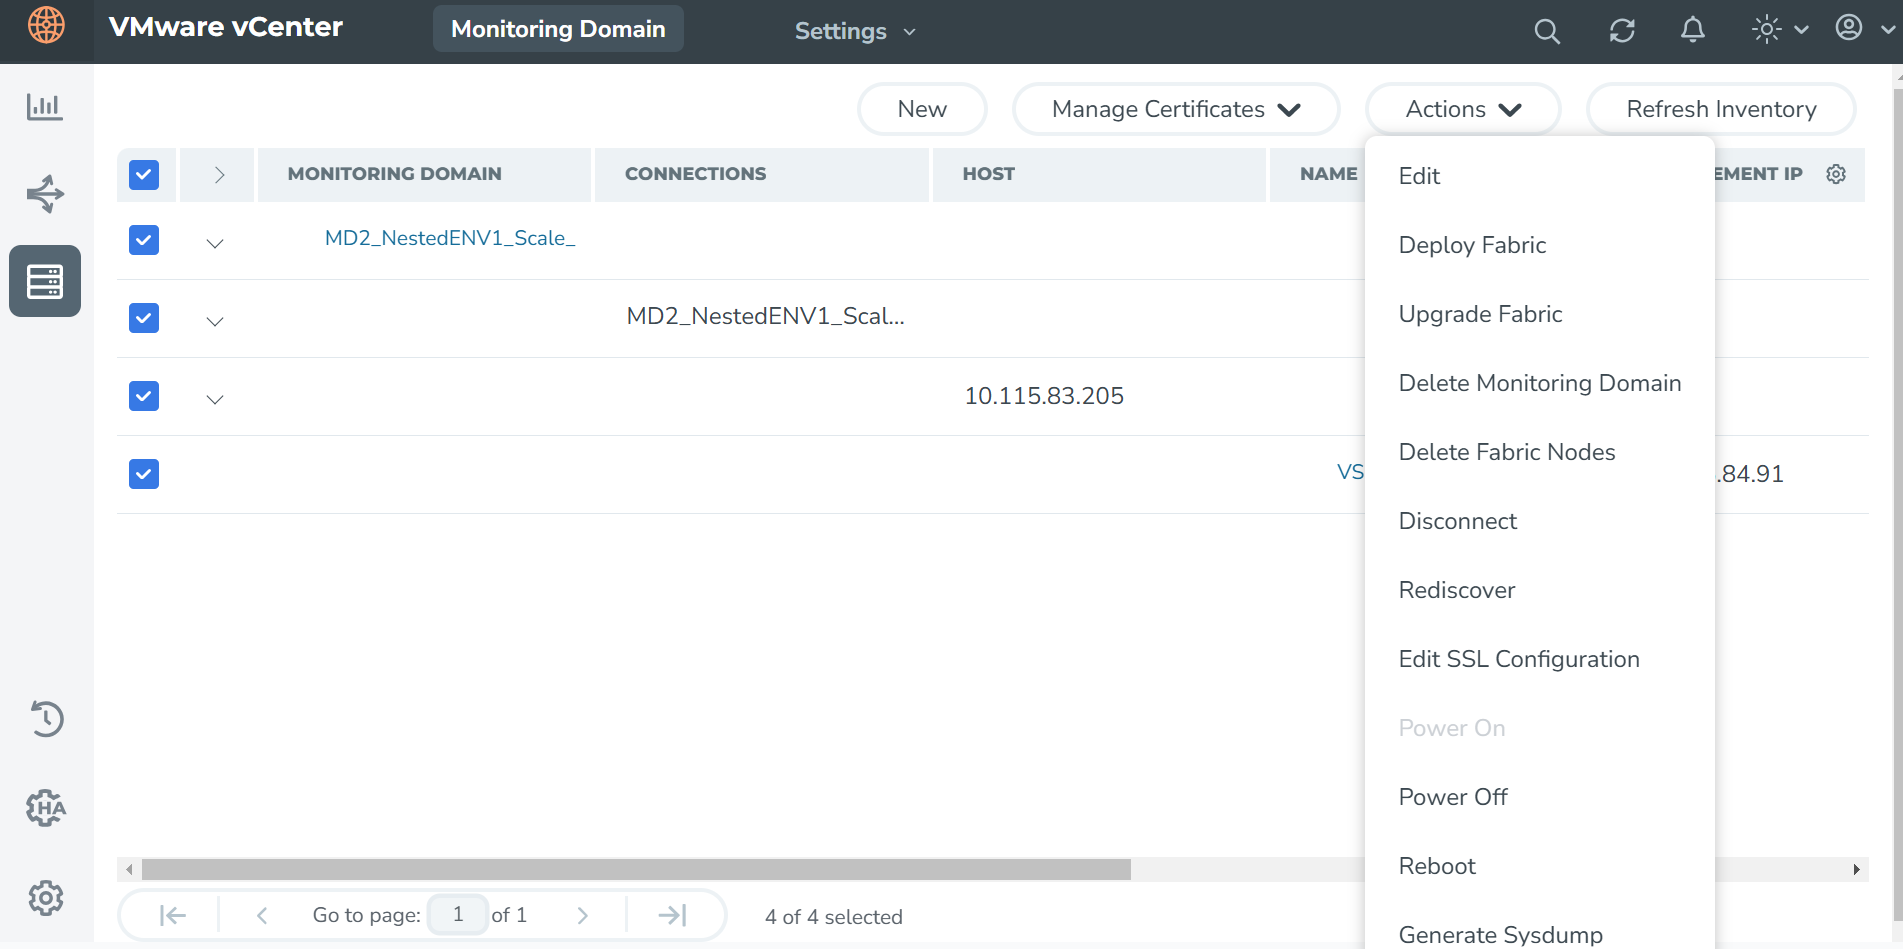The image size is (1903, 949).
Task: Open the Manage Certificates dropdown
Action: click(x=1175, y=109)
